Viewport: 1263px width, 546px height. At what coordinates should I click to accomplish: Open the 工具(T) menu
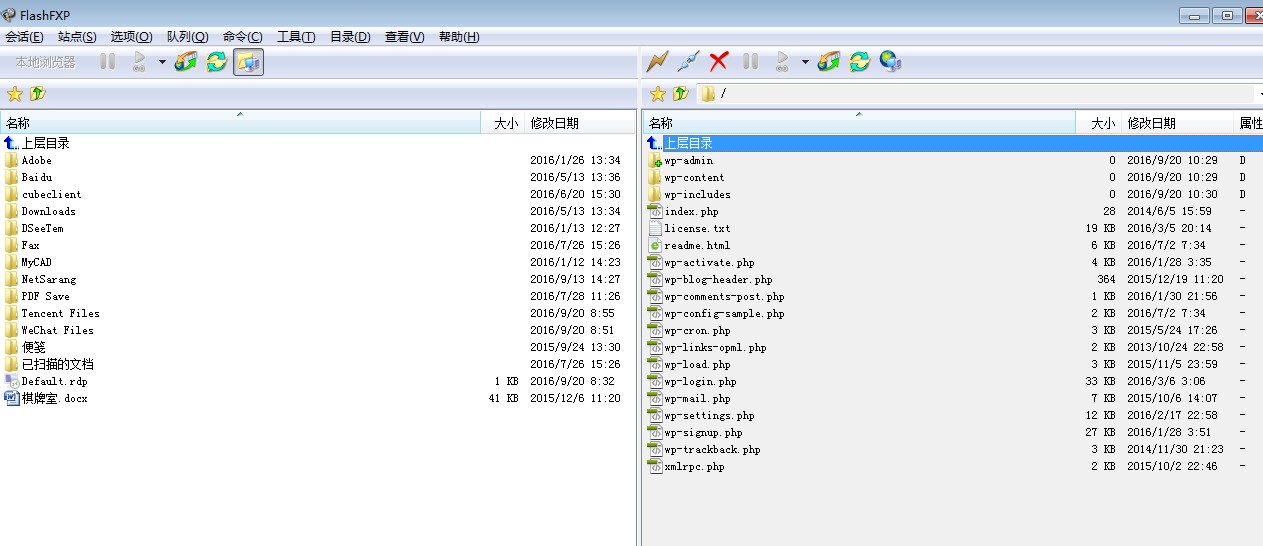296,37
